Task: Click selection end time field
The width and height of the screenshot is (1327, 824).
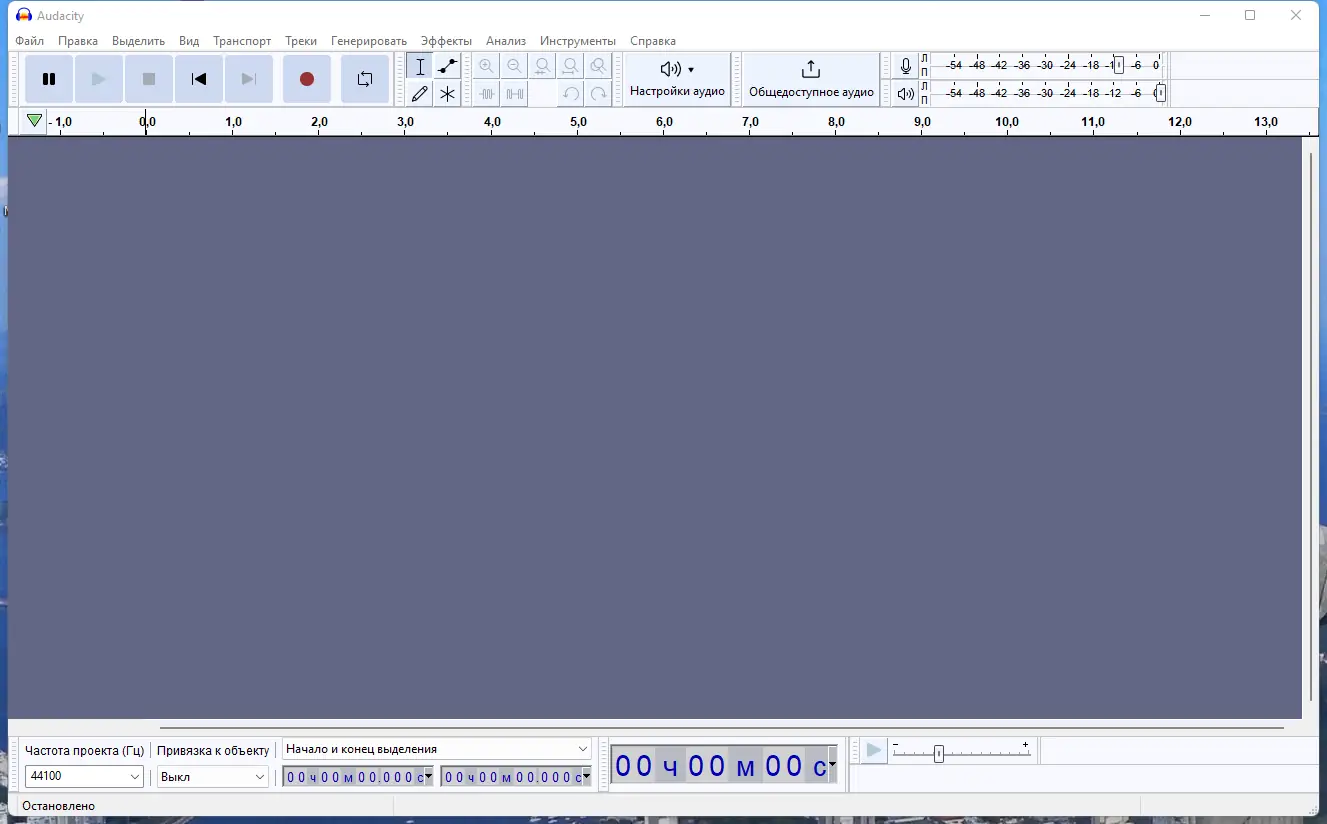Action: tap(511, 777)
